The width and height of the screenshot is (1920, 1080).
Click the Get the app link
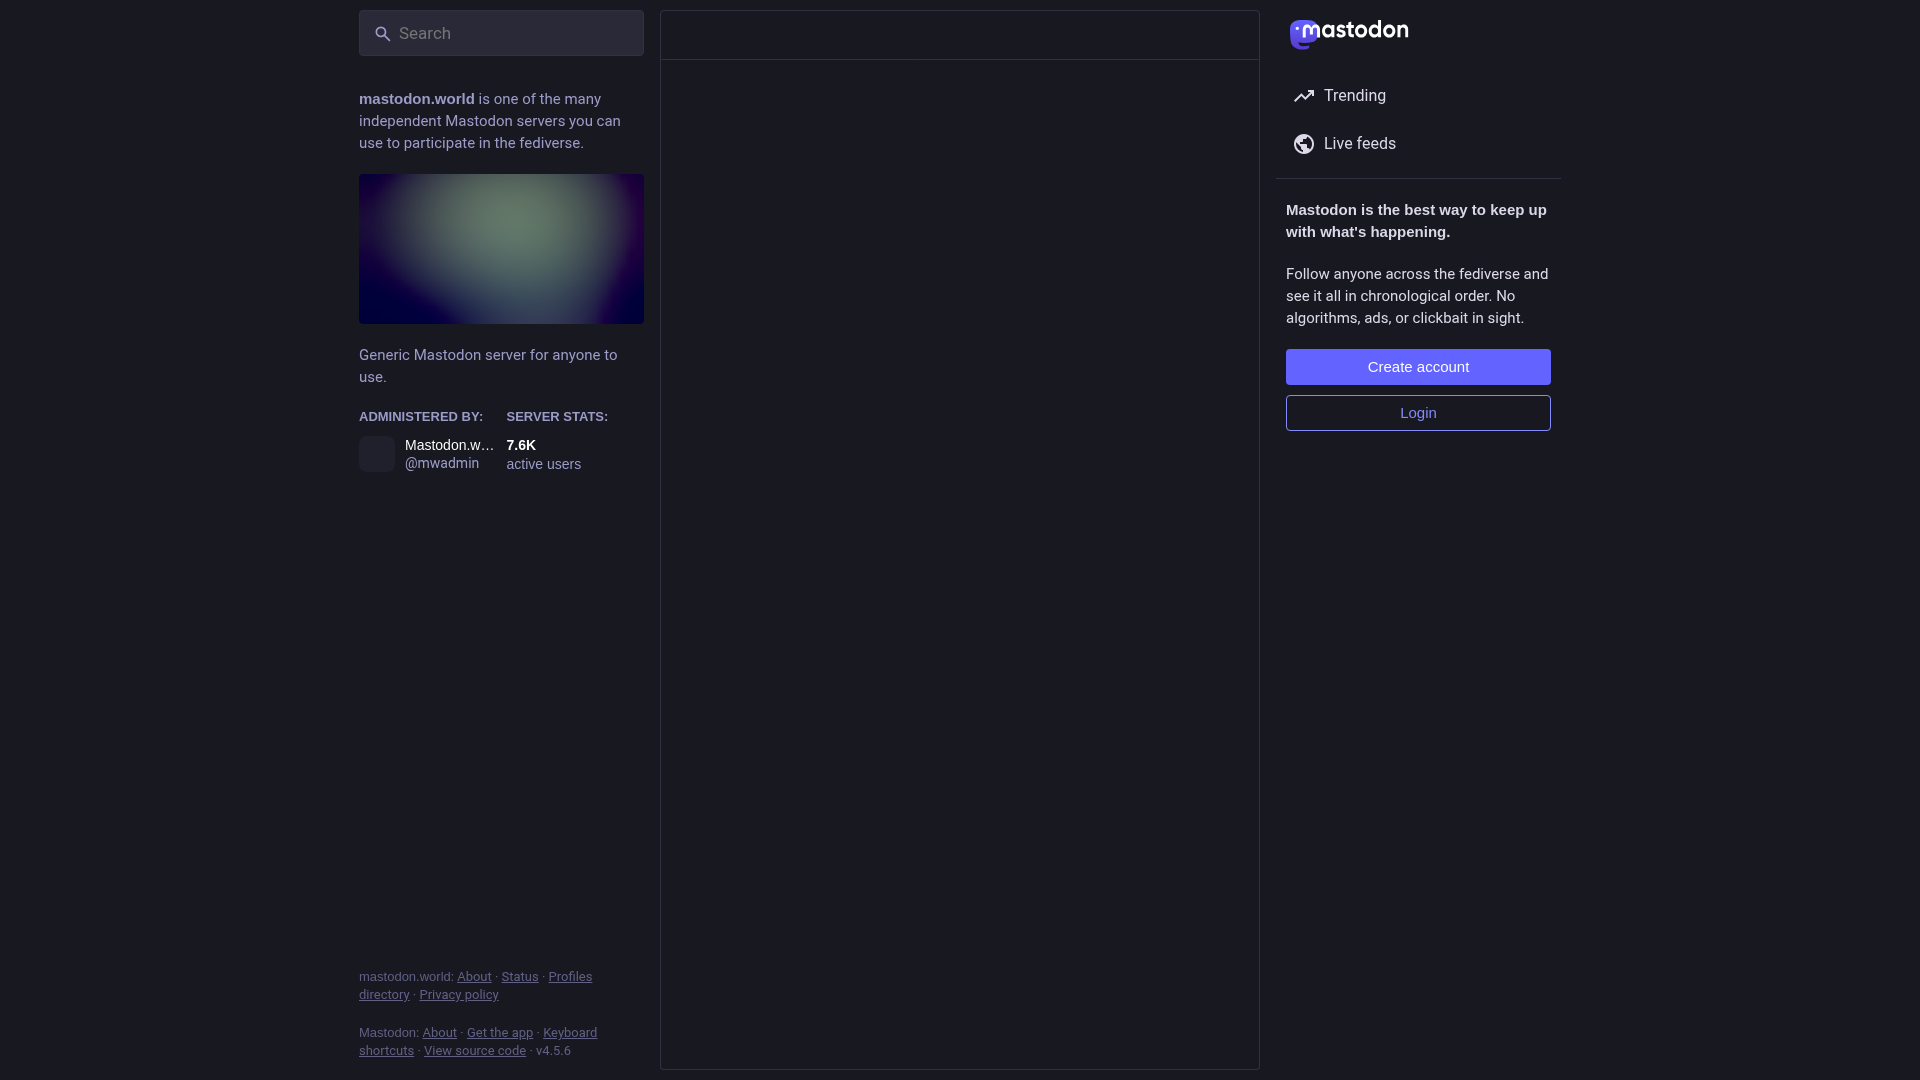point(499,1033)
